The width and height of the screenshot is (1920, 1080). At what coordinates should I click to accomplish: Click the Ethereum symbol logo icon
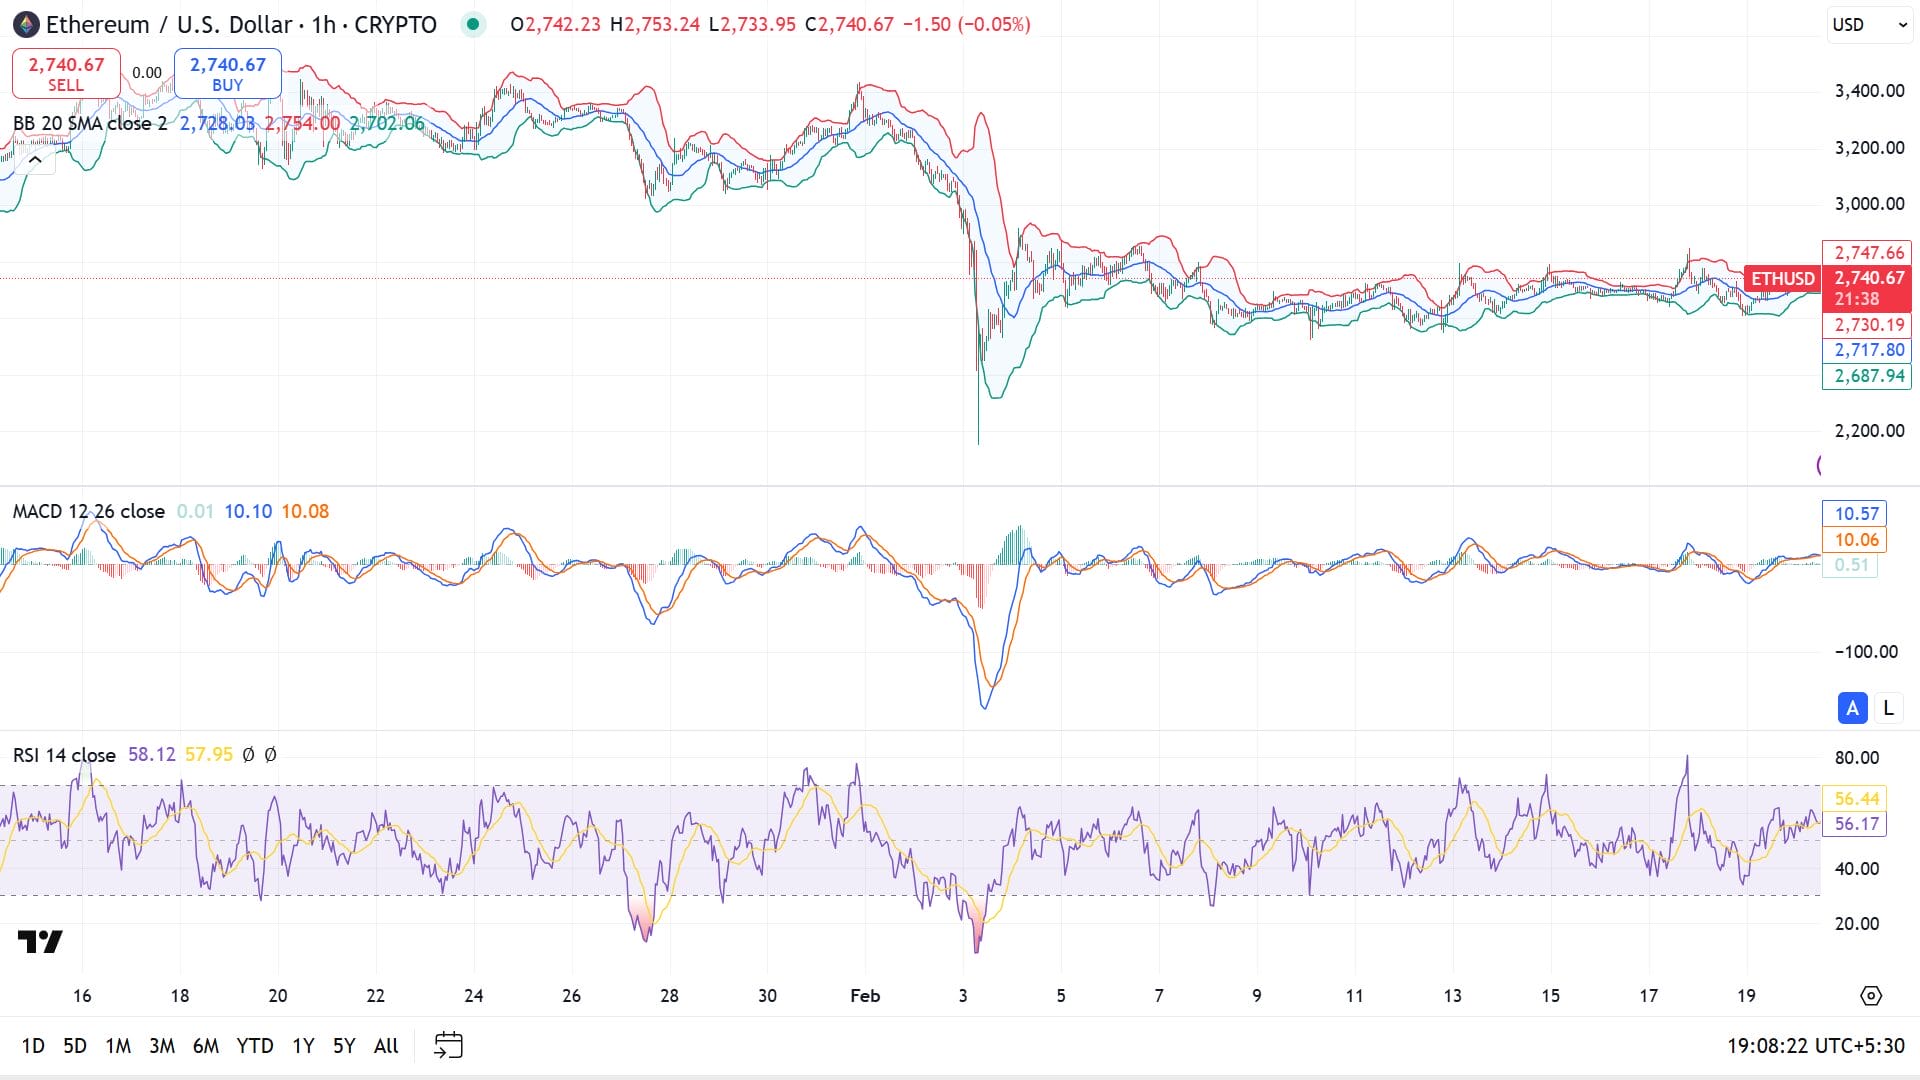(x=25, y=24)
